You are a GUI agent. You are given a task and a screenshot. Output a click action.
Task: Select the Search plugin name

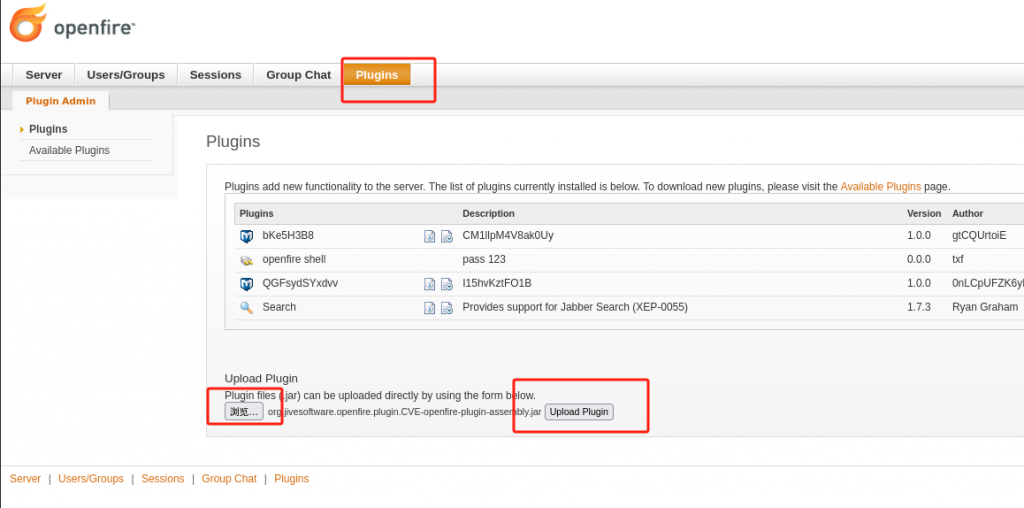(x=279, y=307)
